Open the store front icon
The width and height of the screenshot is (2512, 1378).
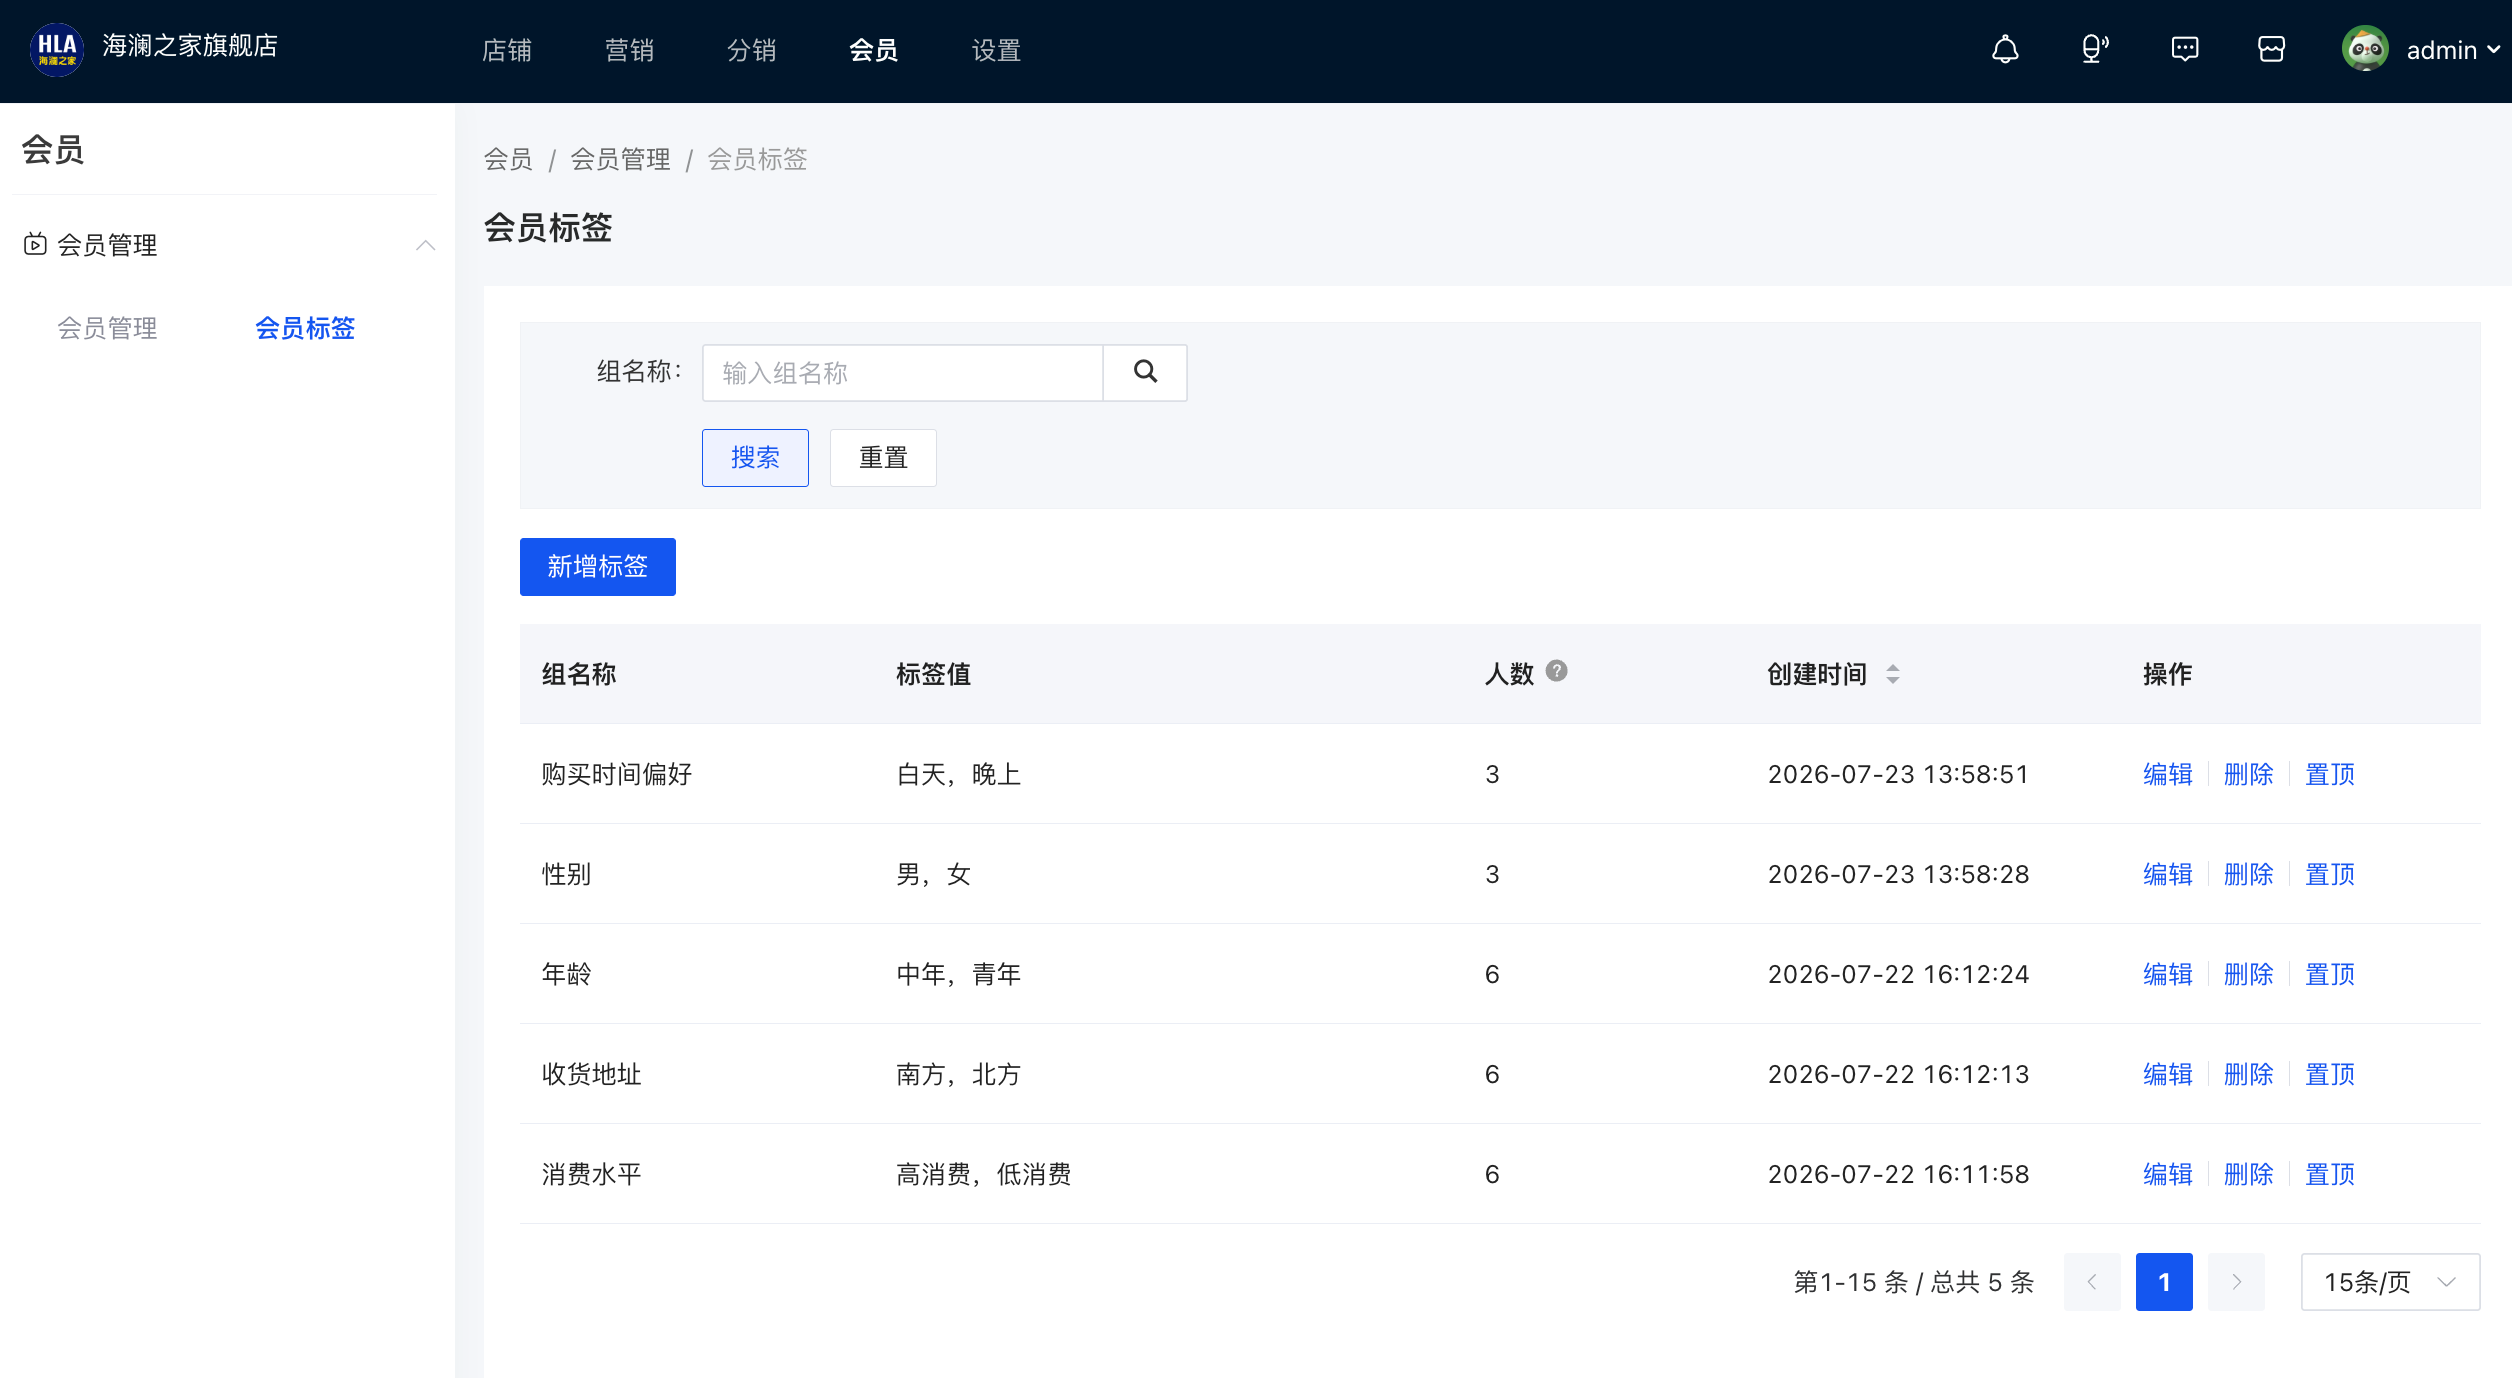[x=2271, y=49]
